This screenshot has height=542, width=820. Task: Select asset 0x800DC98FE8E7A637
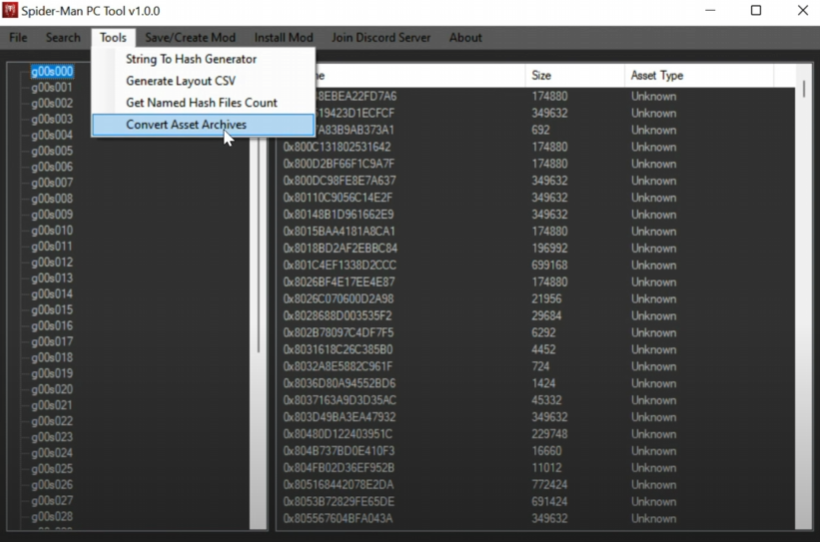click(x=339, y=180)
